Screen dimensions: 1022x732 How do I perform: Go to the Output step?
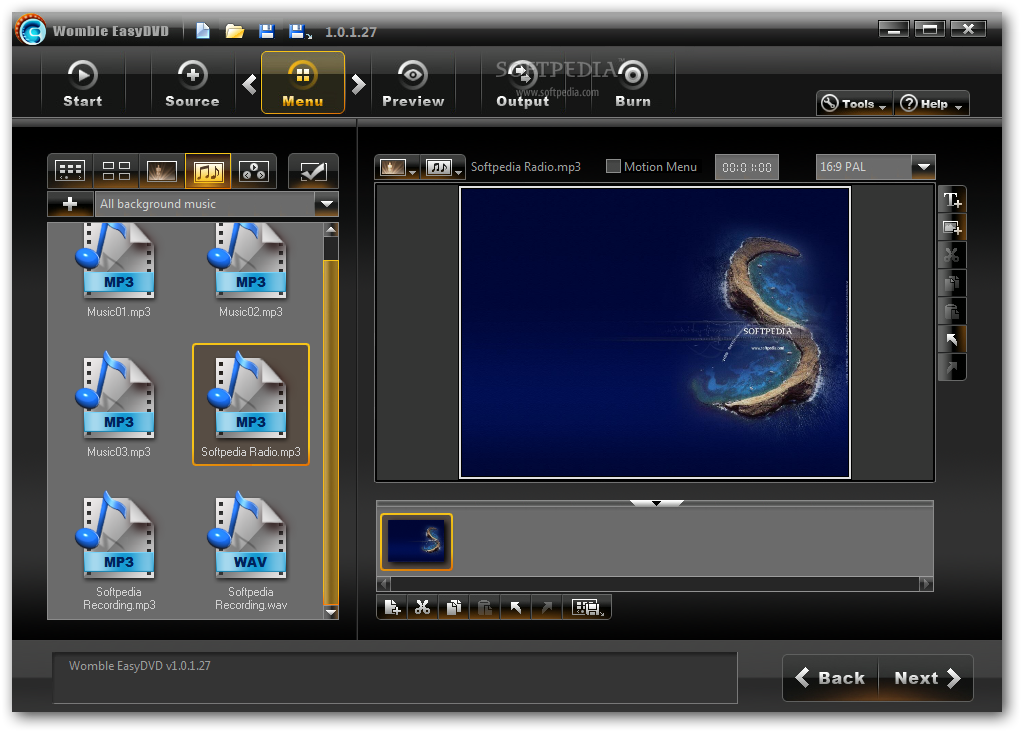(523, 83)
